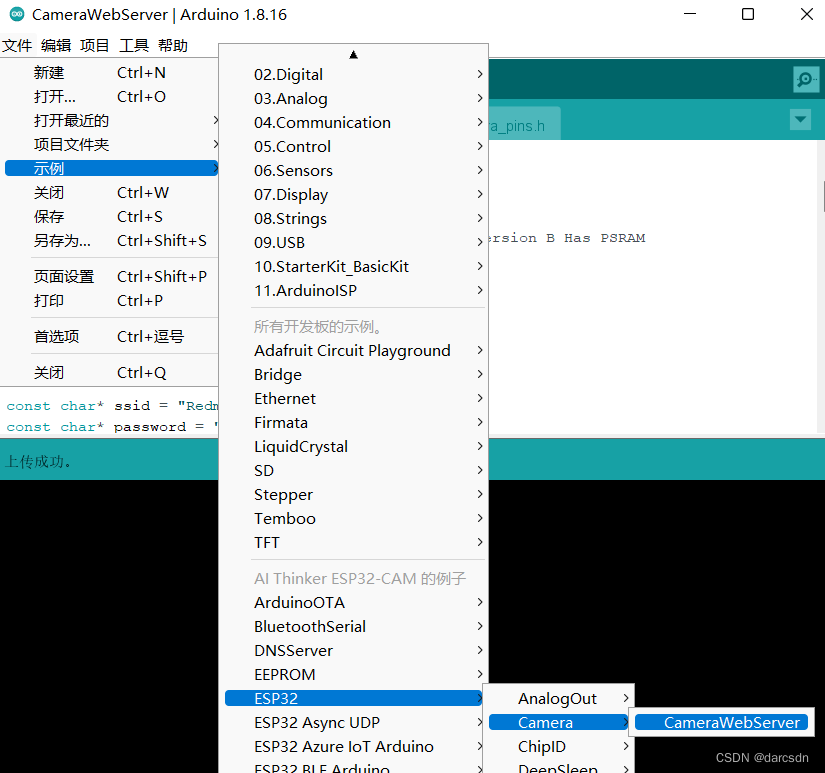Open the Serial Monitor magnifier icon
The image size is (825, 773).
[806, 79]
